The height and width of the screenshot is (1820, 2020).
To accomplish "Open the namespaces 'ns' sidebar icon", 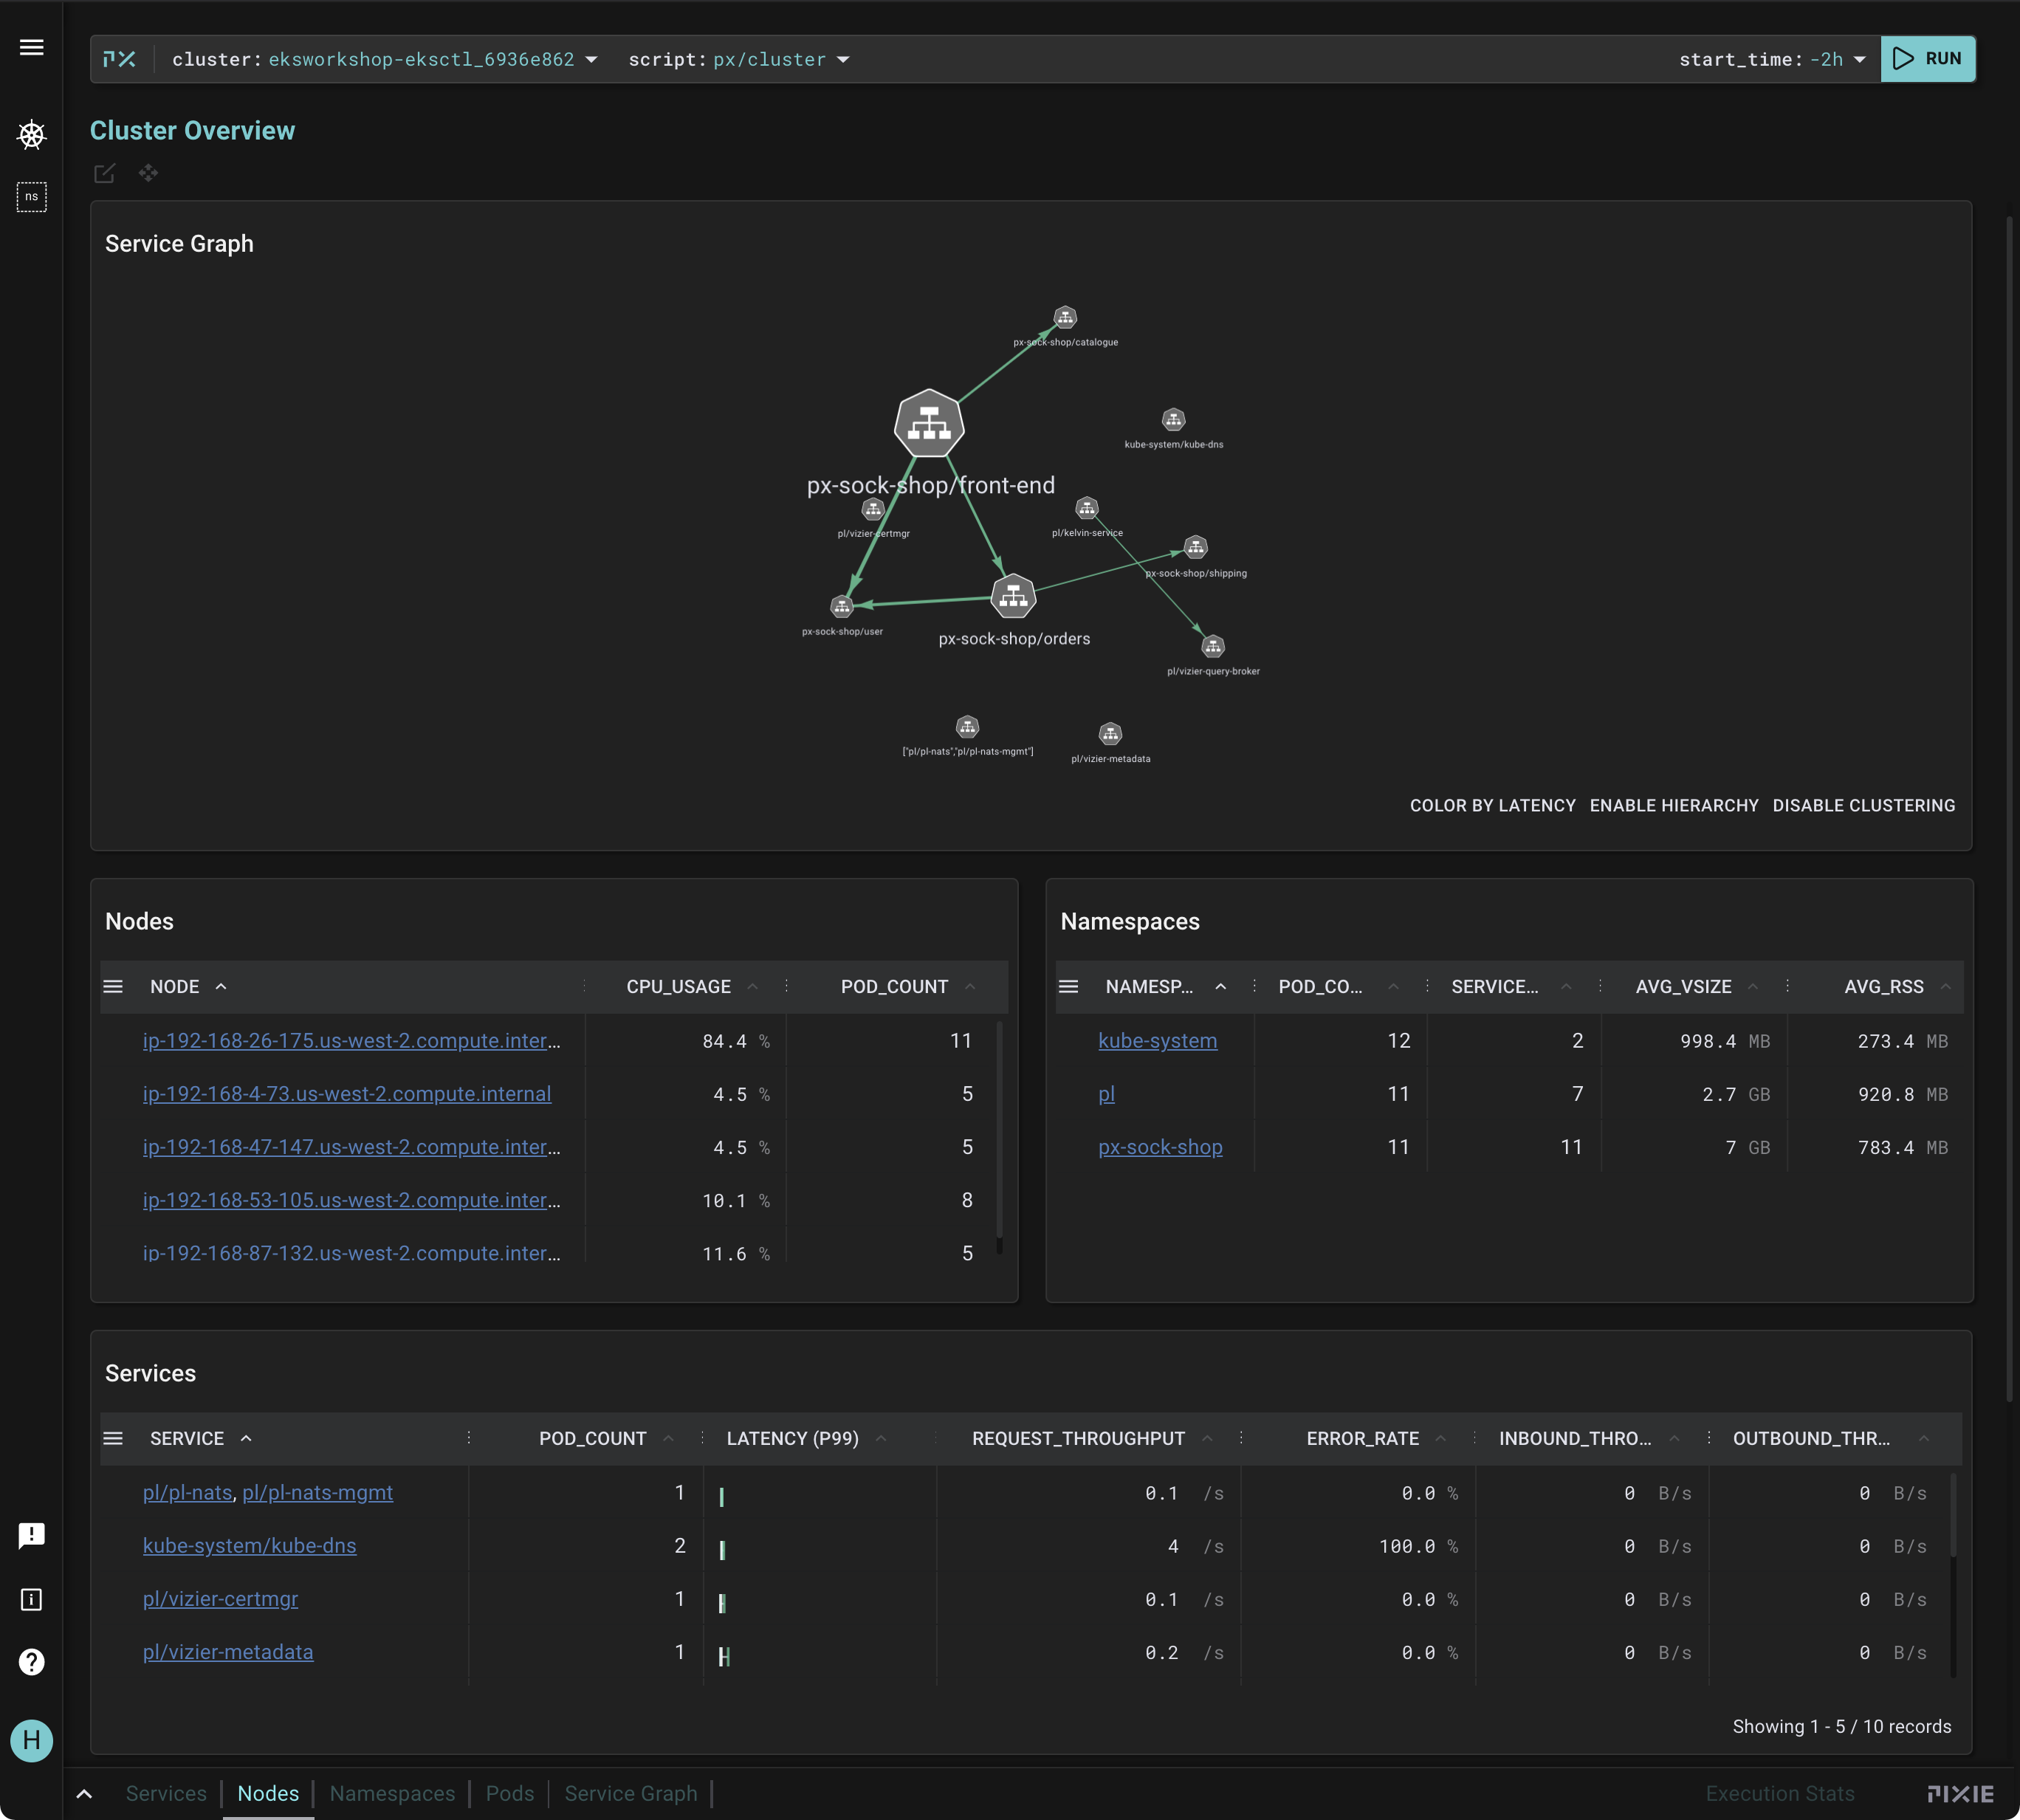I will (x=32, y=197).
